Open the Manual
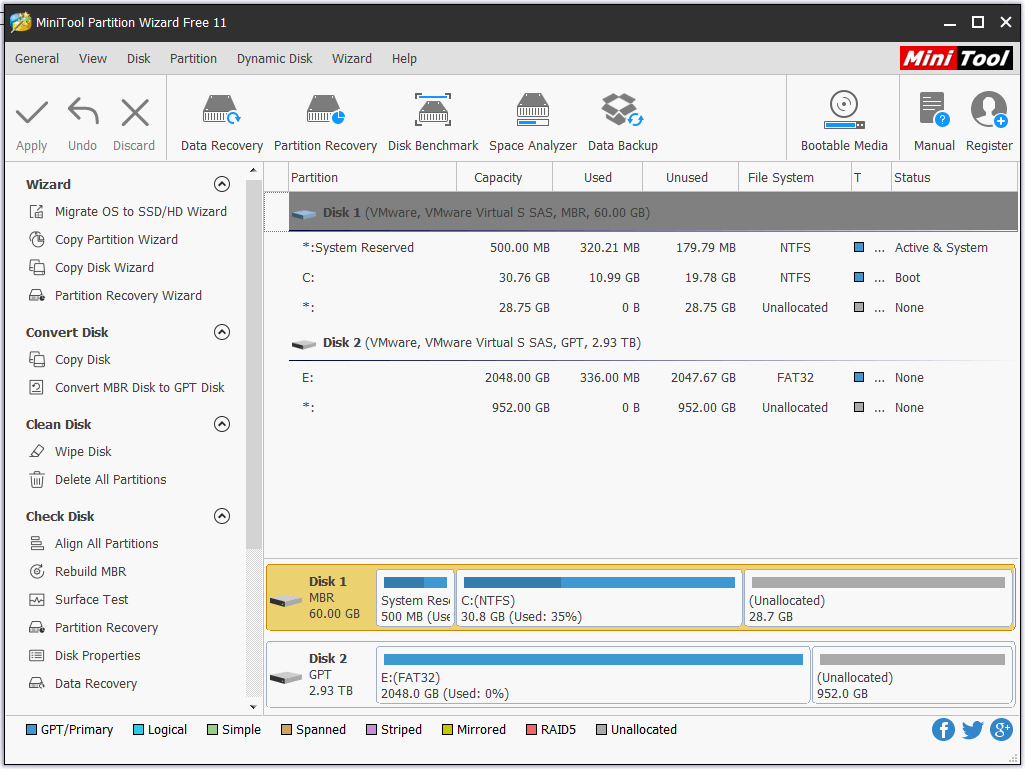The image size is (1025, 769). point(934,122)
